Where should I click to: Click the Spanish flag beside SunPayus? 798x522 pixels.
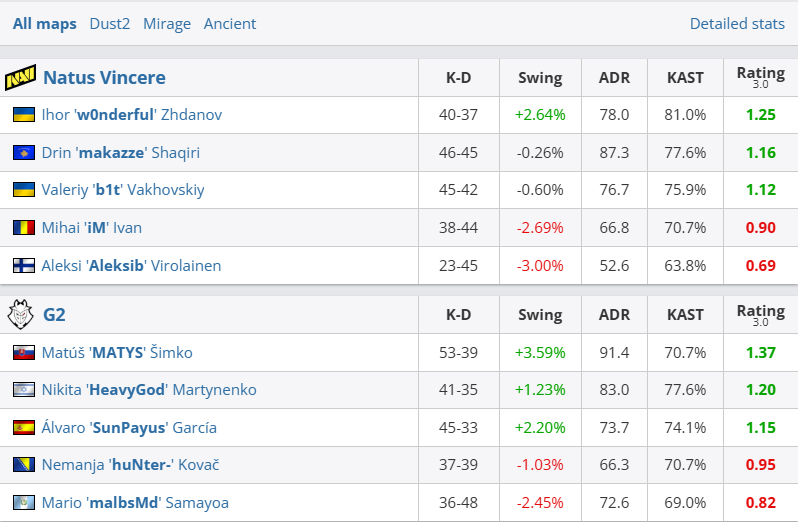(x=23, y=428)
